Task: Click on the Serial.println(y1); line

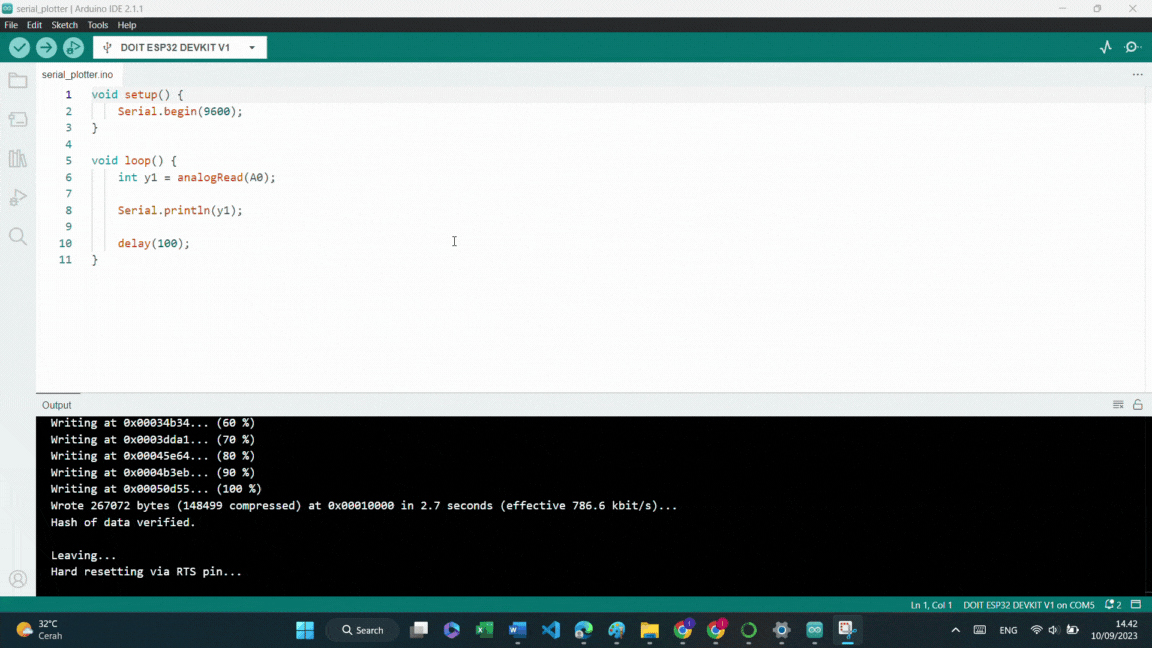Action: 180,210
